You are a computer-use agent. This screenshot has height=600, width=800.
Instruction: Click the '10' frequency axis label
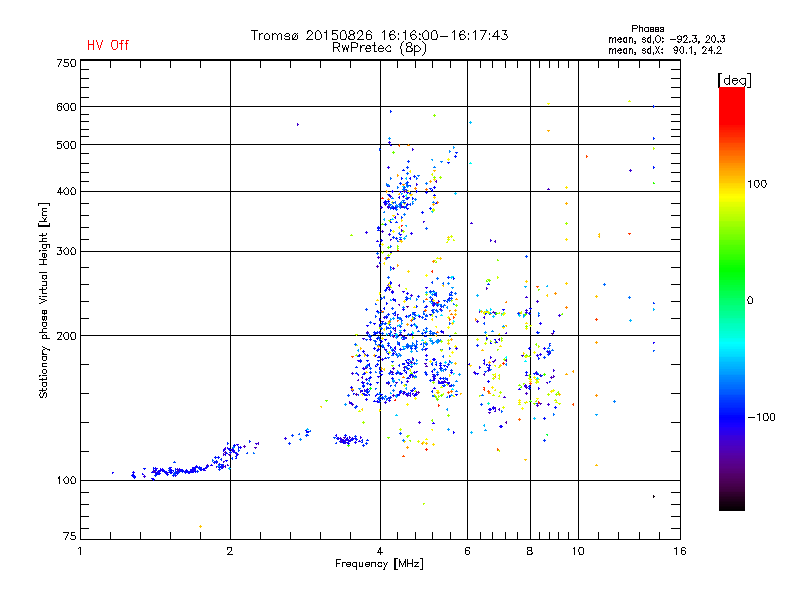pyautogui.click(x=578, y=551)
